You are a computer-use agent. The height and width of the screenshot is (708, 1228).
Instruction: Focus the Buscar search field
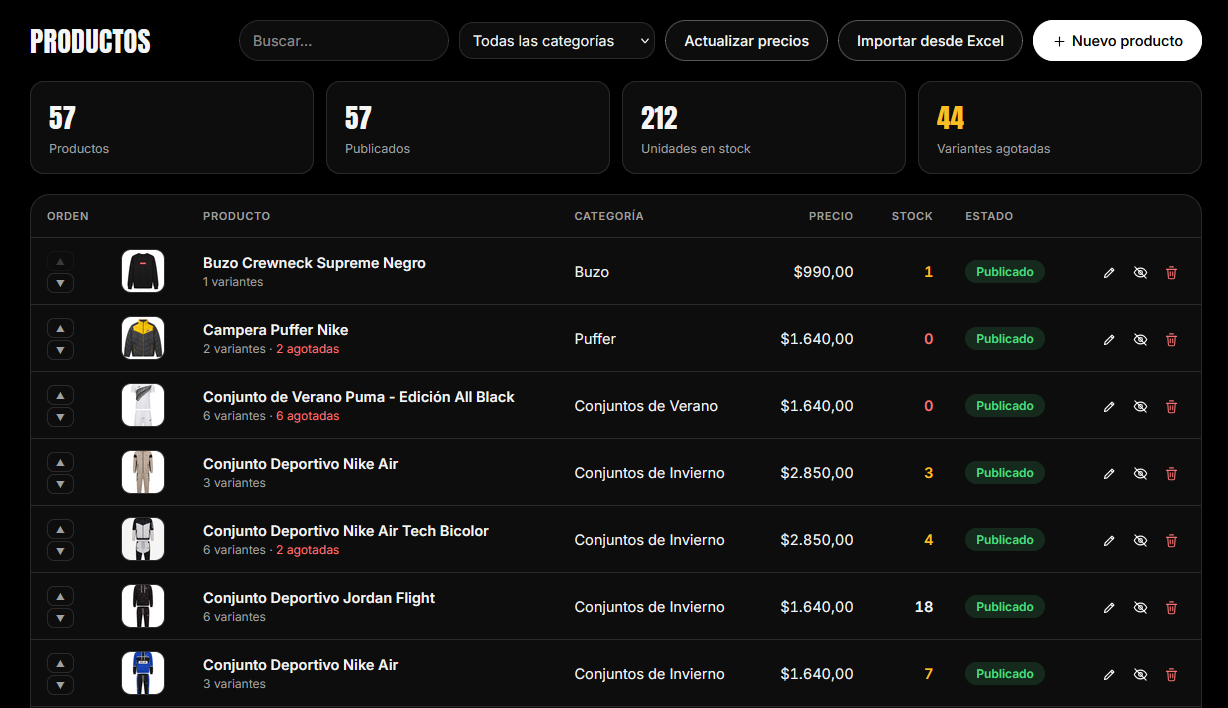click(x=344, y=41)
